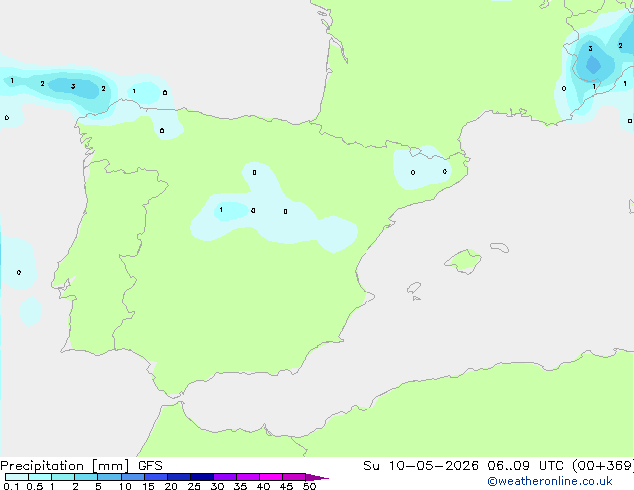Click the '25' legend scale label

[194, 486]
